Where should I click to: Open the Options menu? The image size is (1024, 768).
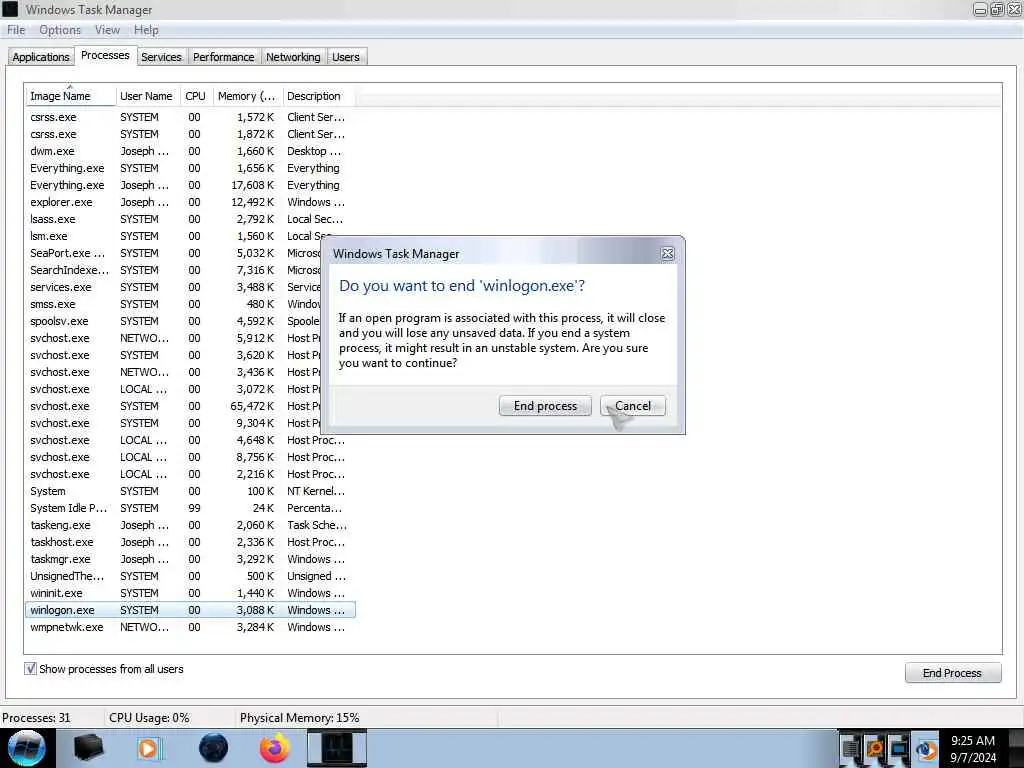click(x=60, y=30)
